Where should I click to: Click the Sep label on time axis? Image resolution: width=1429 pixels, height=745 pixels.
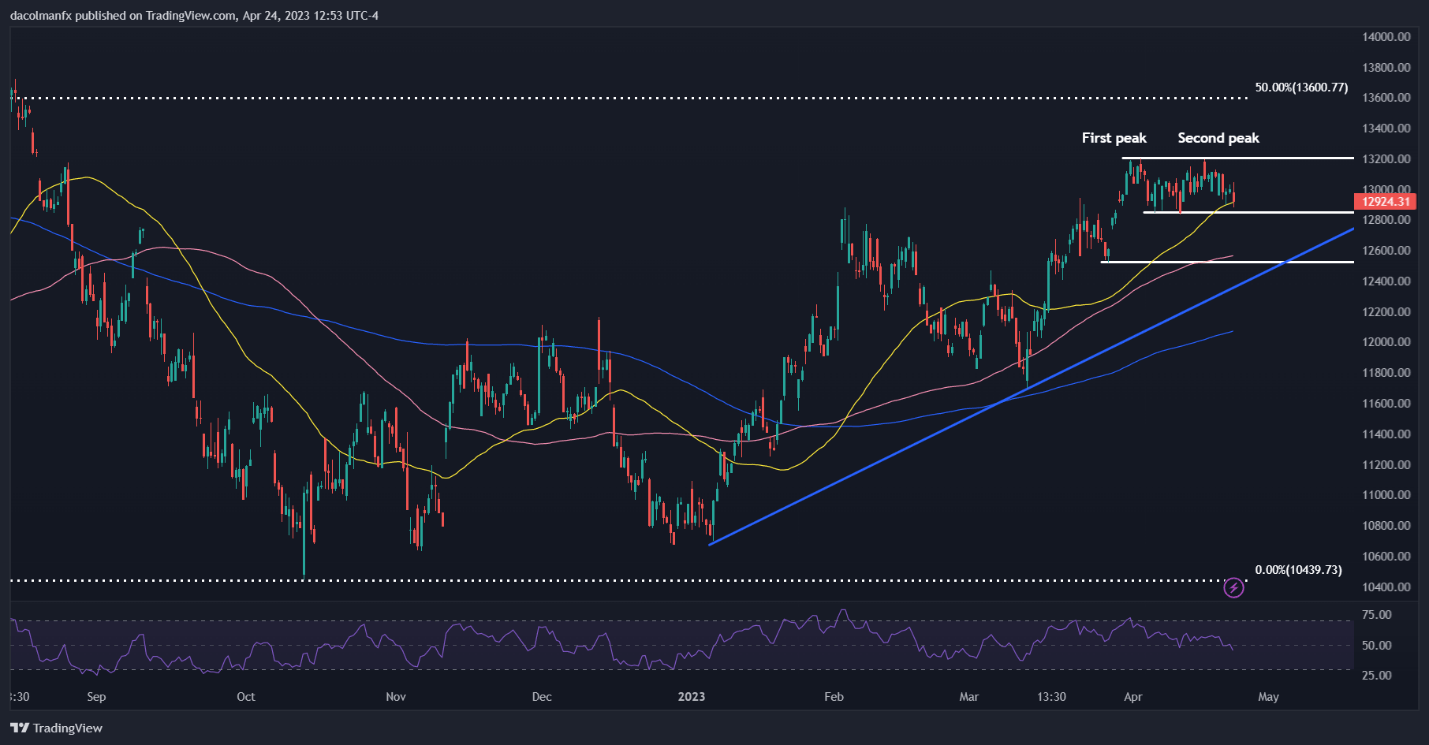[96, 695]
